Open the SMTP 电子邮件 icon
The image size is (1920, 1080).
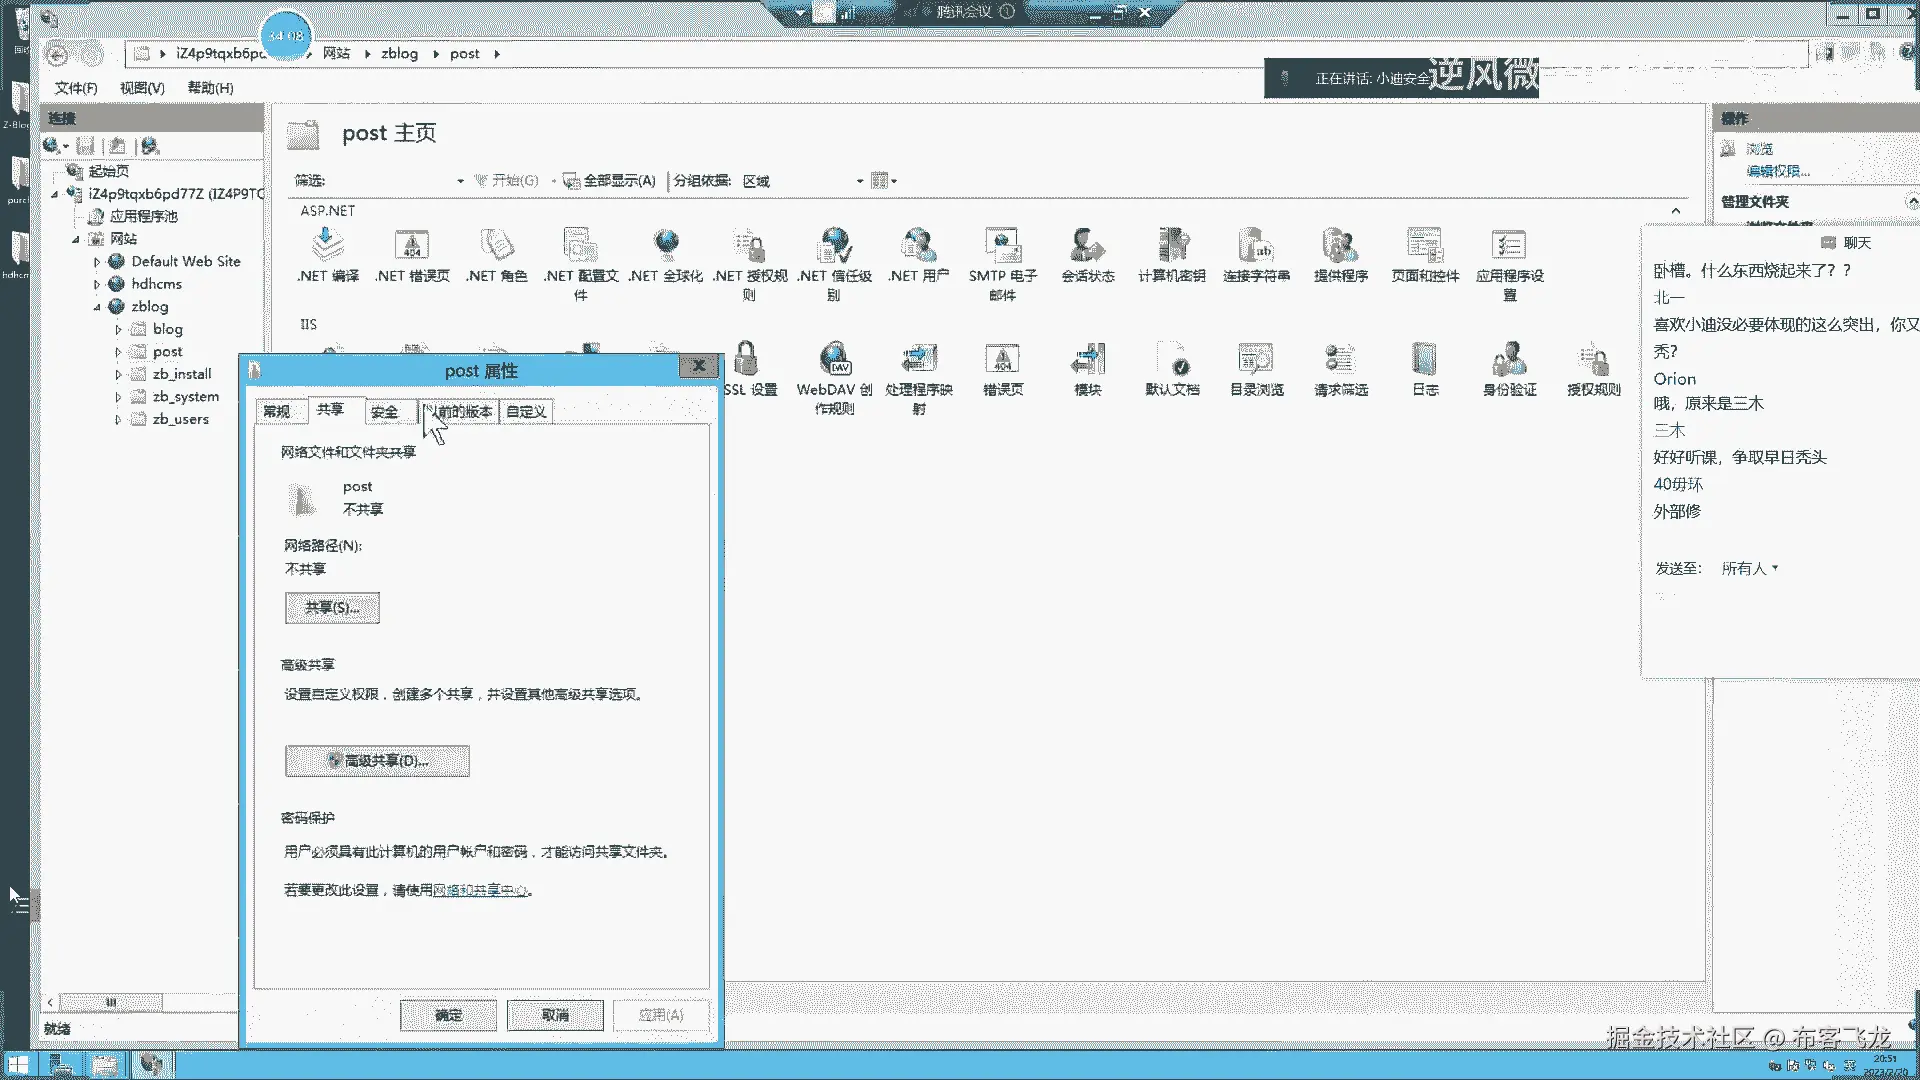pos(1002,246)
